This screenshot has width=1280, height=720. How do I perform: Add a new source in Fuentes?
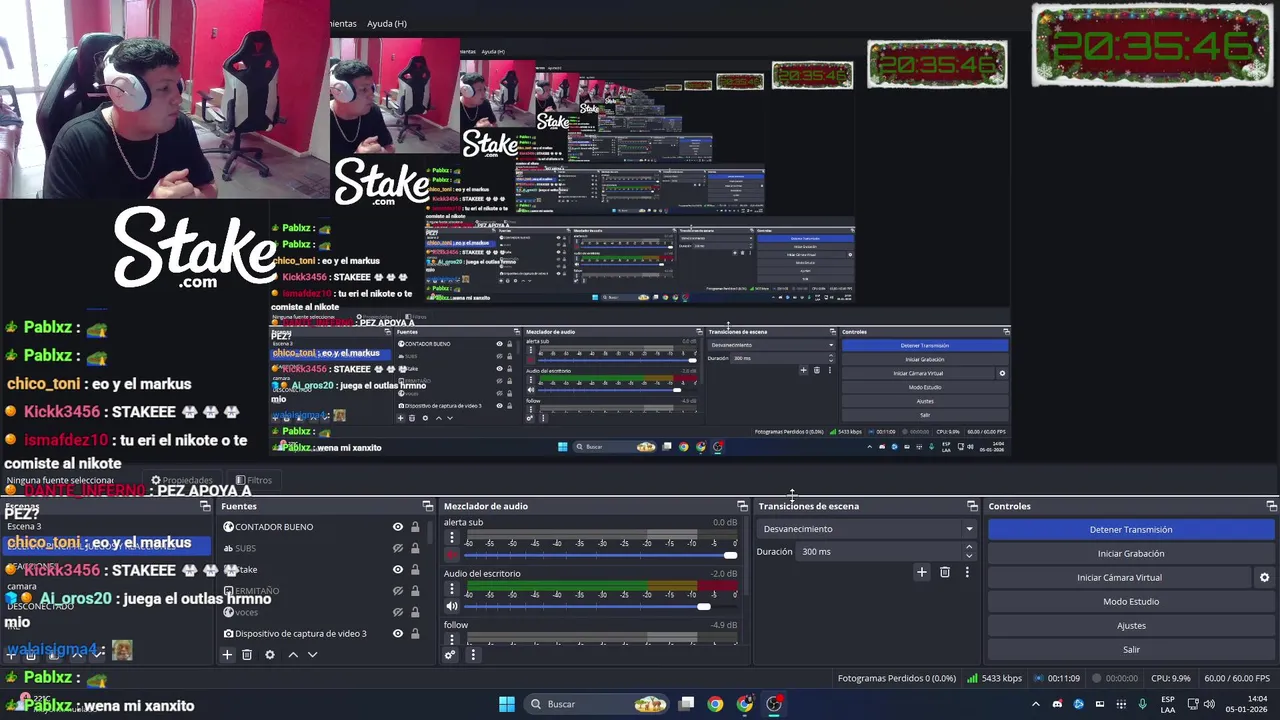point(227,654)
